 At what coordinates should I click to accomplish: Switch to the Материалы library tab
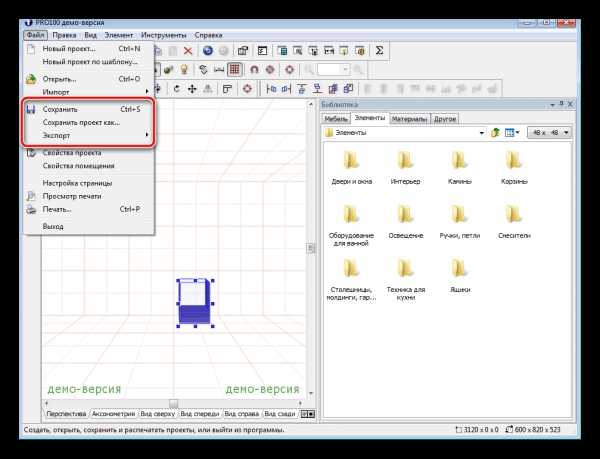coord(408,118)
